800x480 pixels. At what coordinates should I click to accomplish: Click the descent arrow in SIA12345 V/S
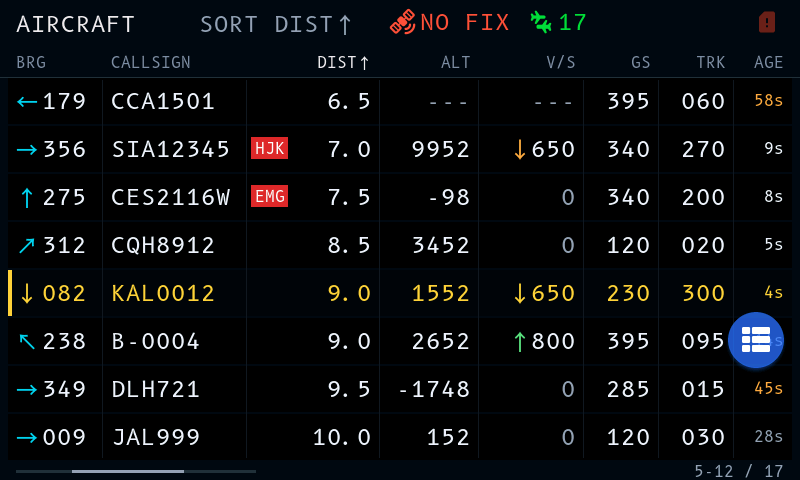[520, 150]
